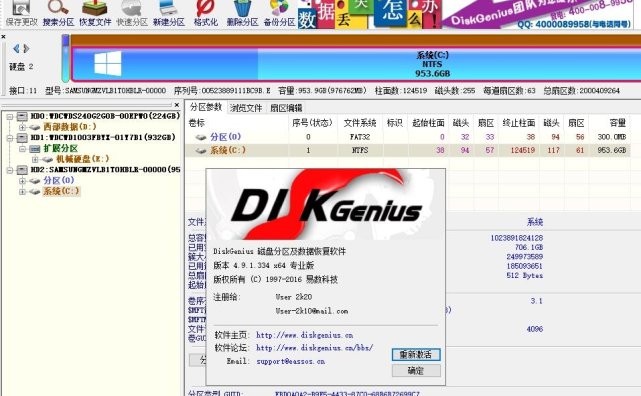Click the 保存更改 save changes toolbar icon
Viewport: 641px width, 396px height.
tap(22, 14)
